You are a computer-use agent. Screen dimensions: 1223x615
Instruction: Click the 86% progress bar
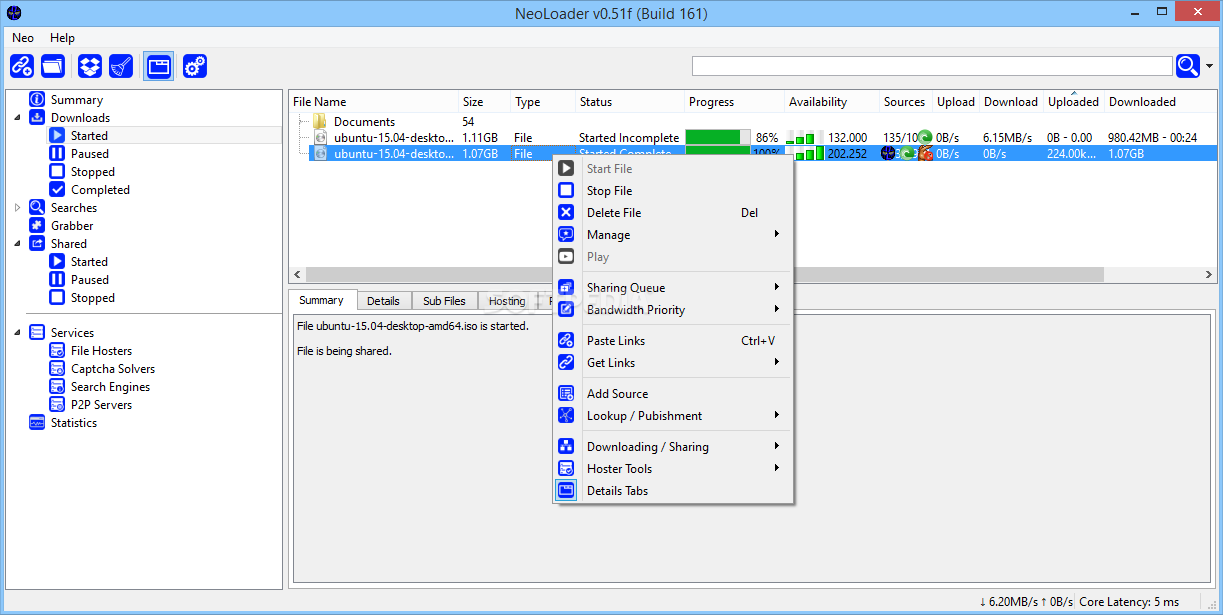point(717,138)
